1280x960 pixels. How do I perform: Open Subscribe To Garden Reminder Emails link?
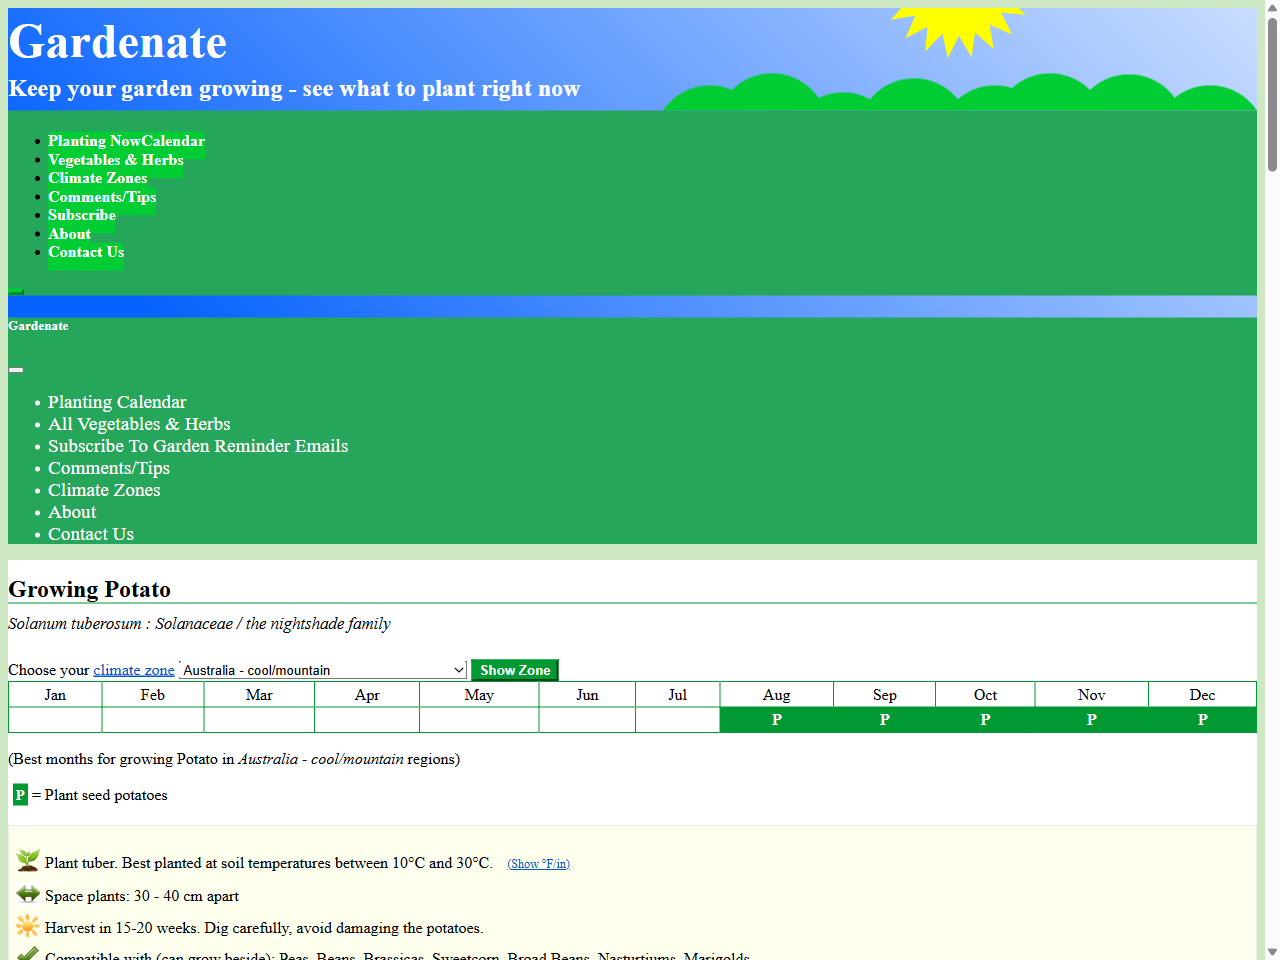point(198,446)
